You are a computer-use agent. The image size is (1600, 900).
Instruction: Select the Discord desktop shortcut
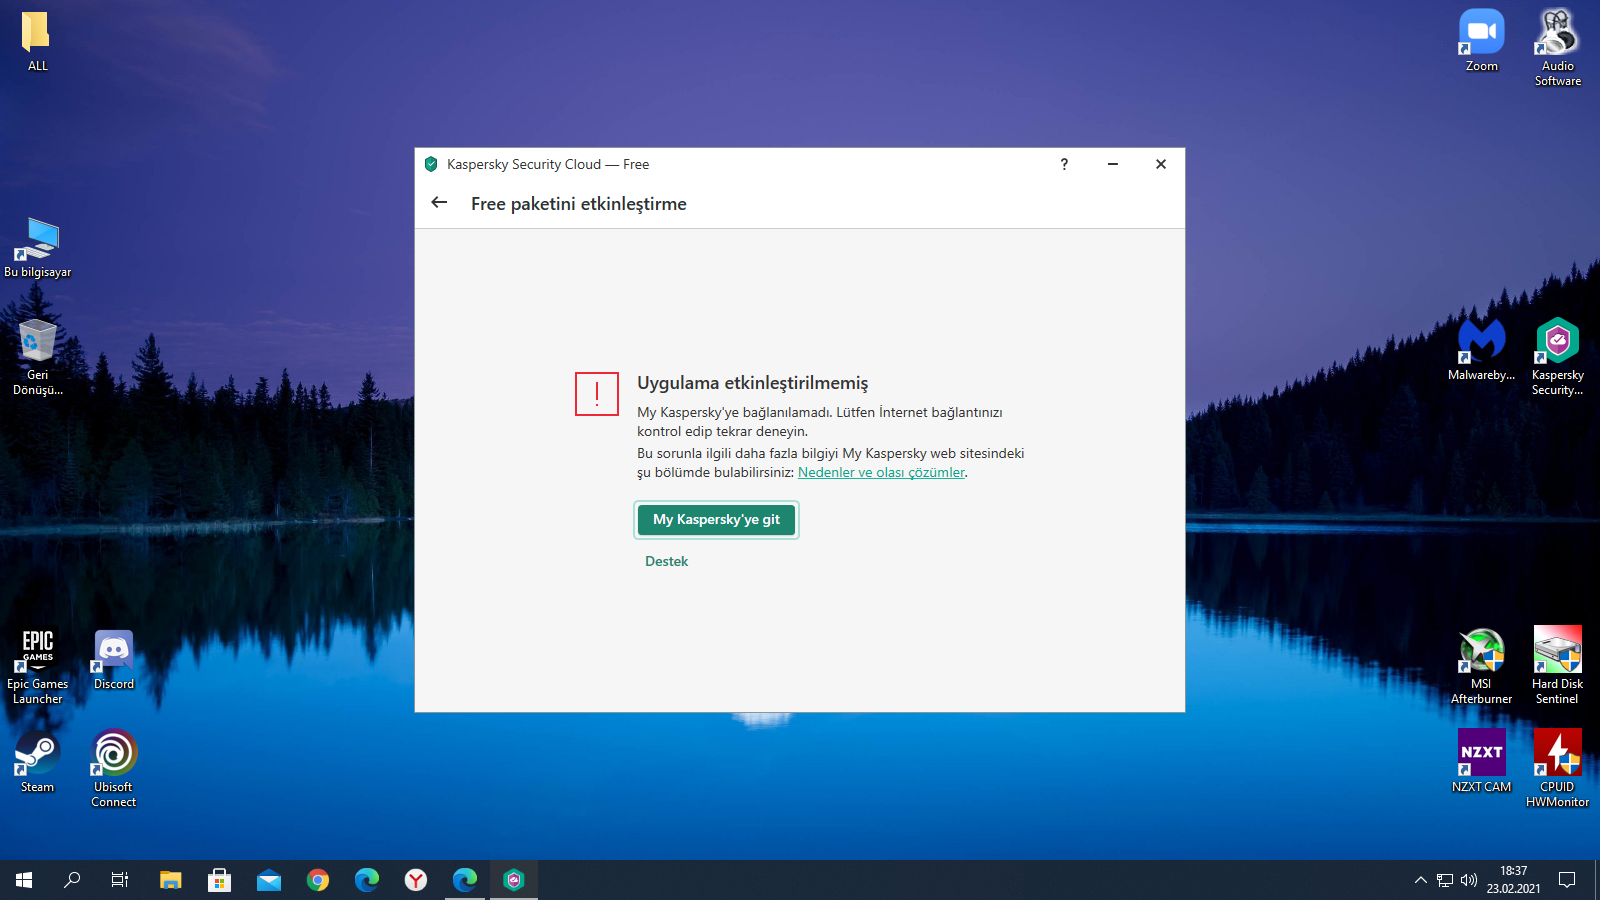tap(114, 660)
